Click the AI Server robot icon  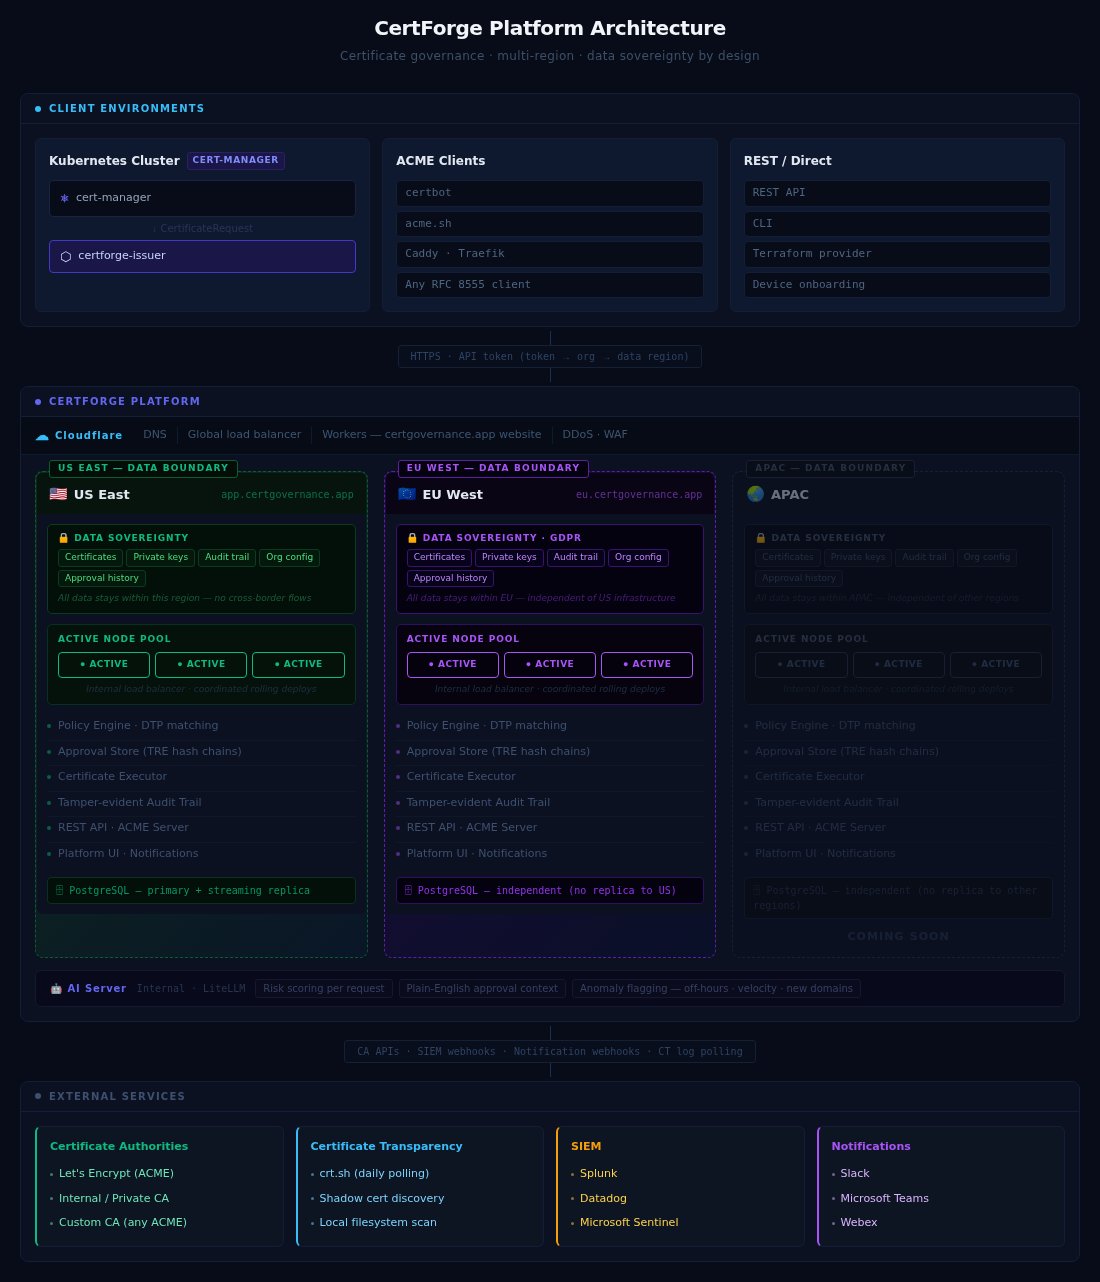pyautogui.click(x=56, y=989)
